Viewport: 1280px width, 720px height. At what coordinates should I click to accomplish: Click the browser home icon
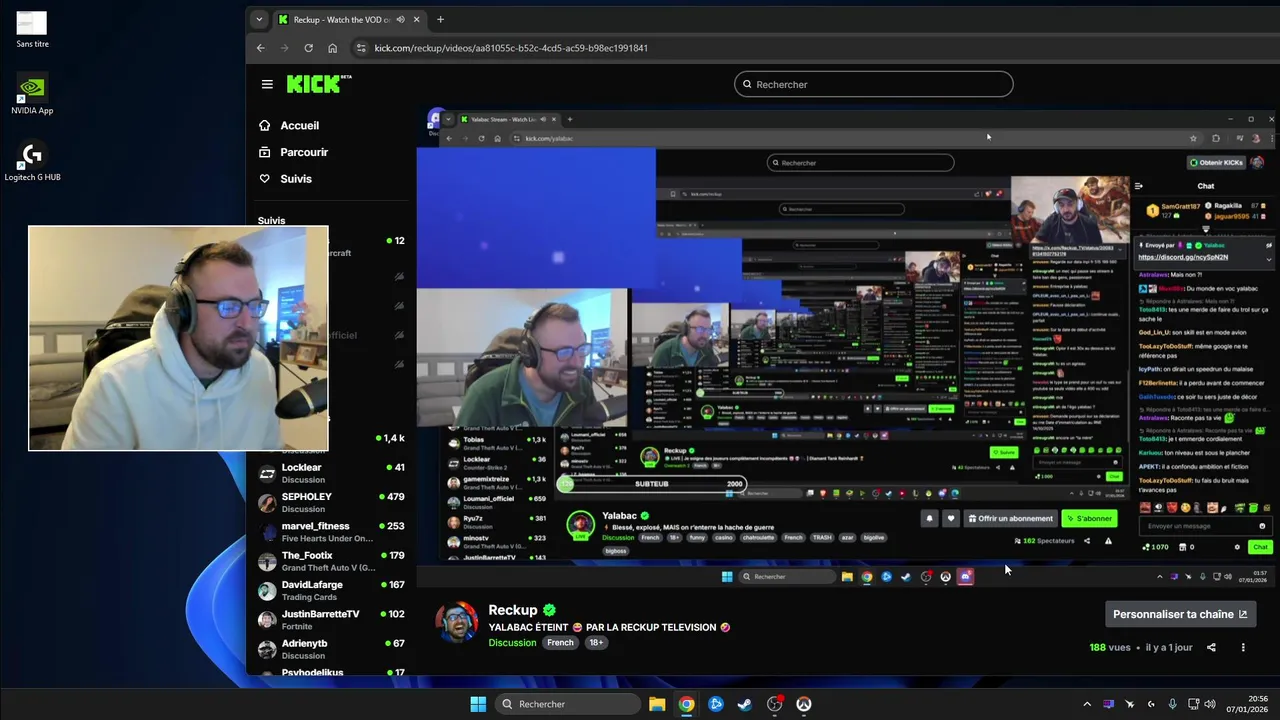333,48
